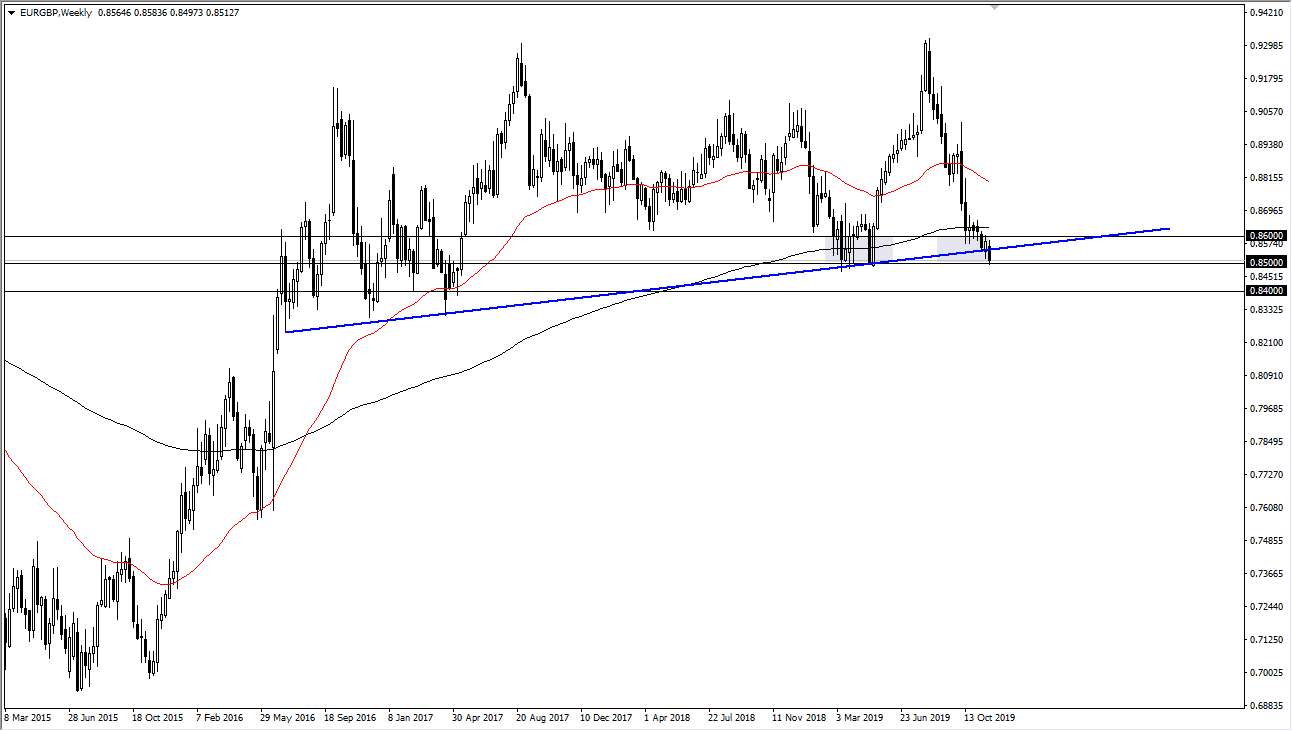Expand the symbol dropdown arrow beside EURGBP,Weekly
Image resolution: width=1292 pixels, height=731 pixels.
tap(12, 13)
